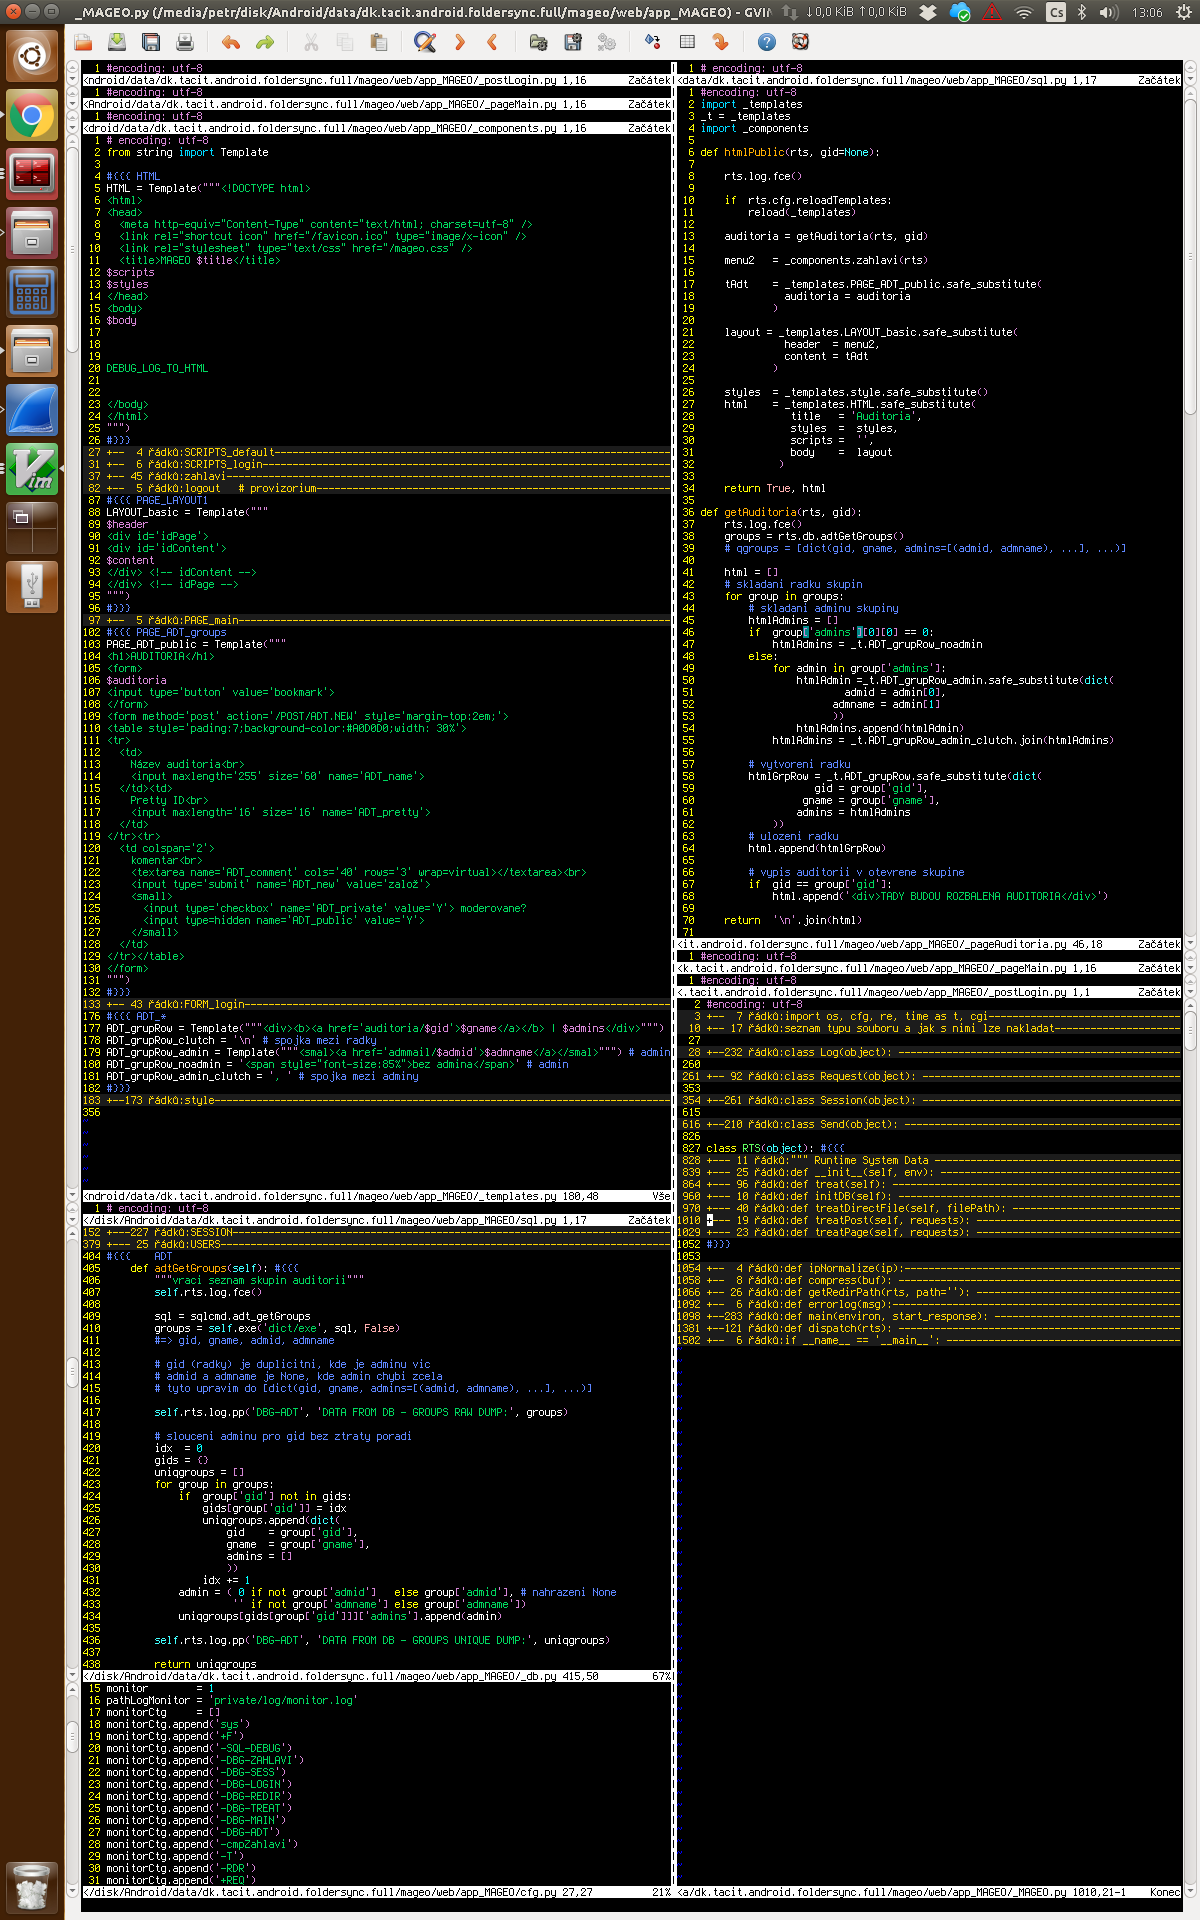Viewport: 1200px width, 1920px height.
Task: Expand the SESSION fold in _db.py
Action: pos(378,1232)
